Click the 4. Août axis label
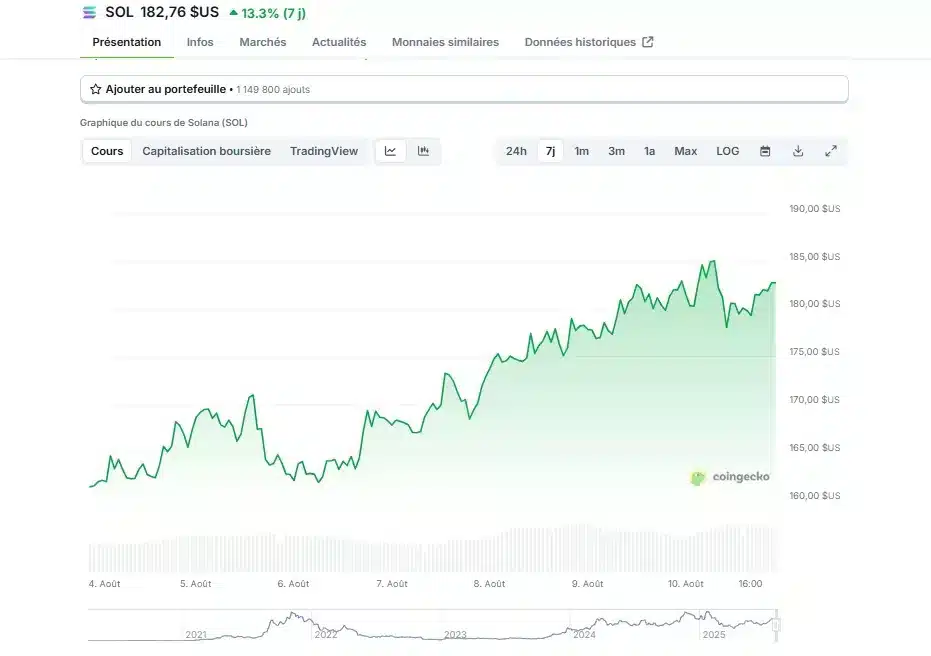The width and height of the screenshot is (931, 656). pyautogui.click(x=104, y=584)
